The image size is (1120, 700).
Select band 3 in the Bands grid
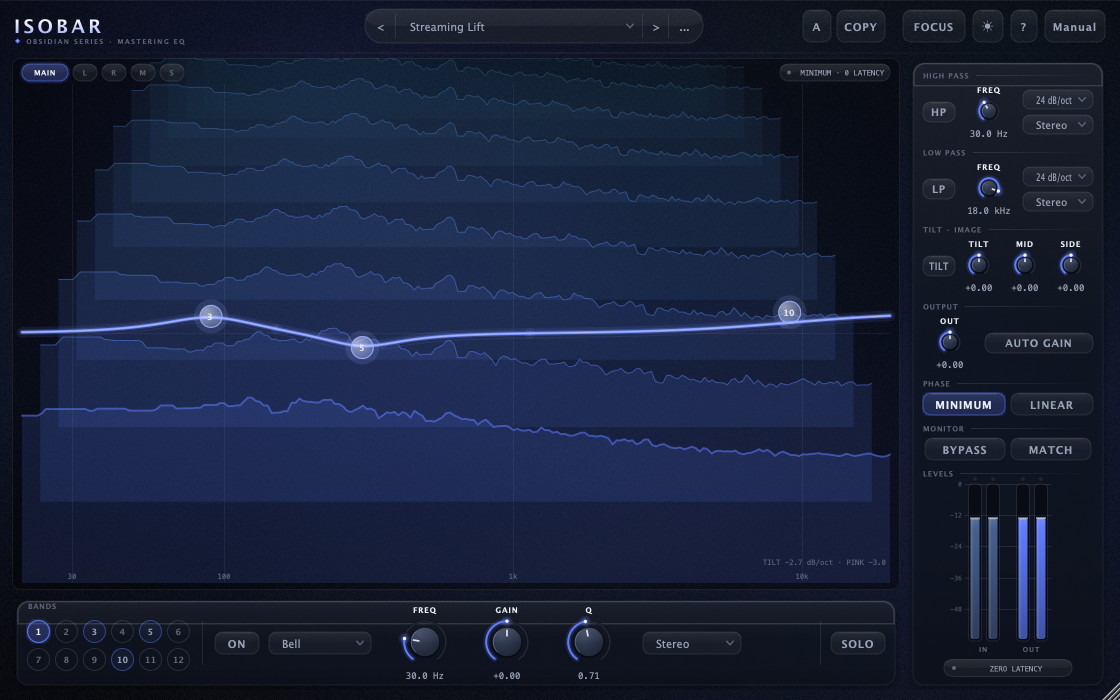tap(94, 631)
